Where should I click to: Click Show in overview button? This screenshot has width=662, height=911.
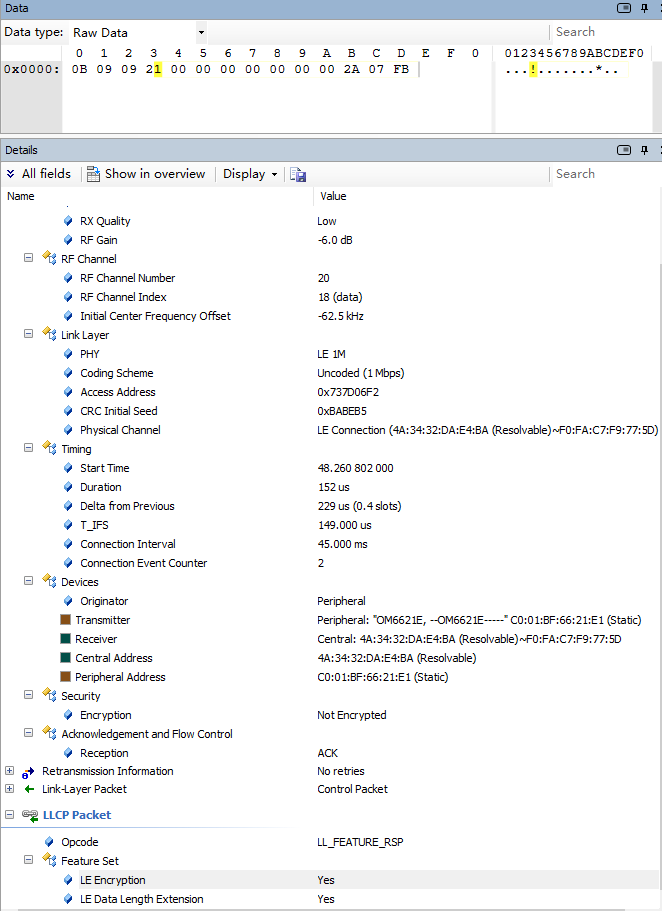point(146,174)
